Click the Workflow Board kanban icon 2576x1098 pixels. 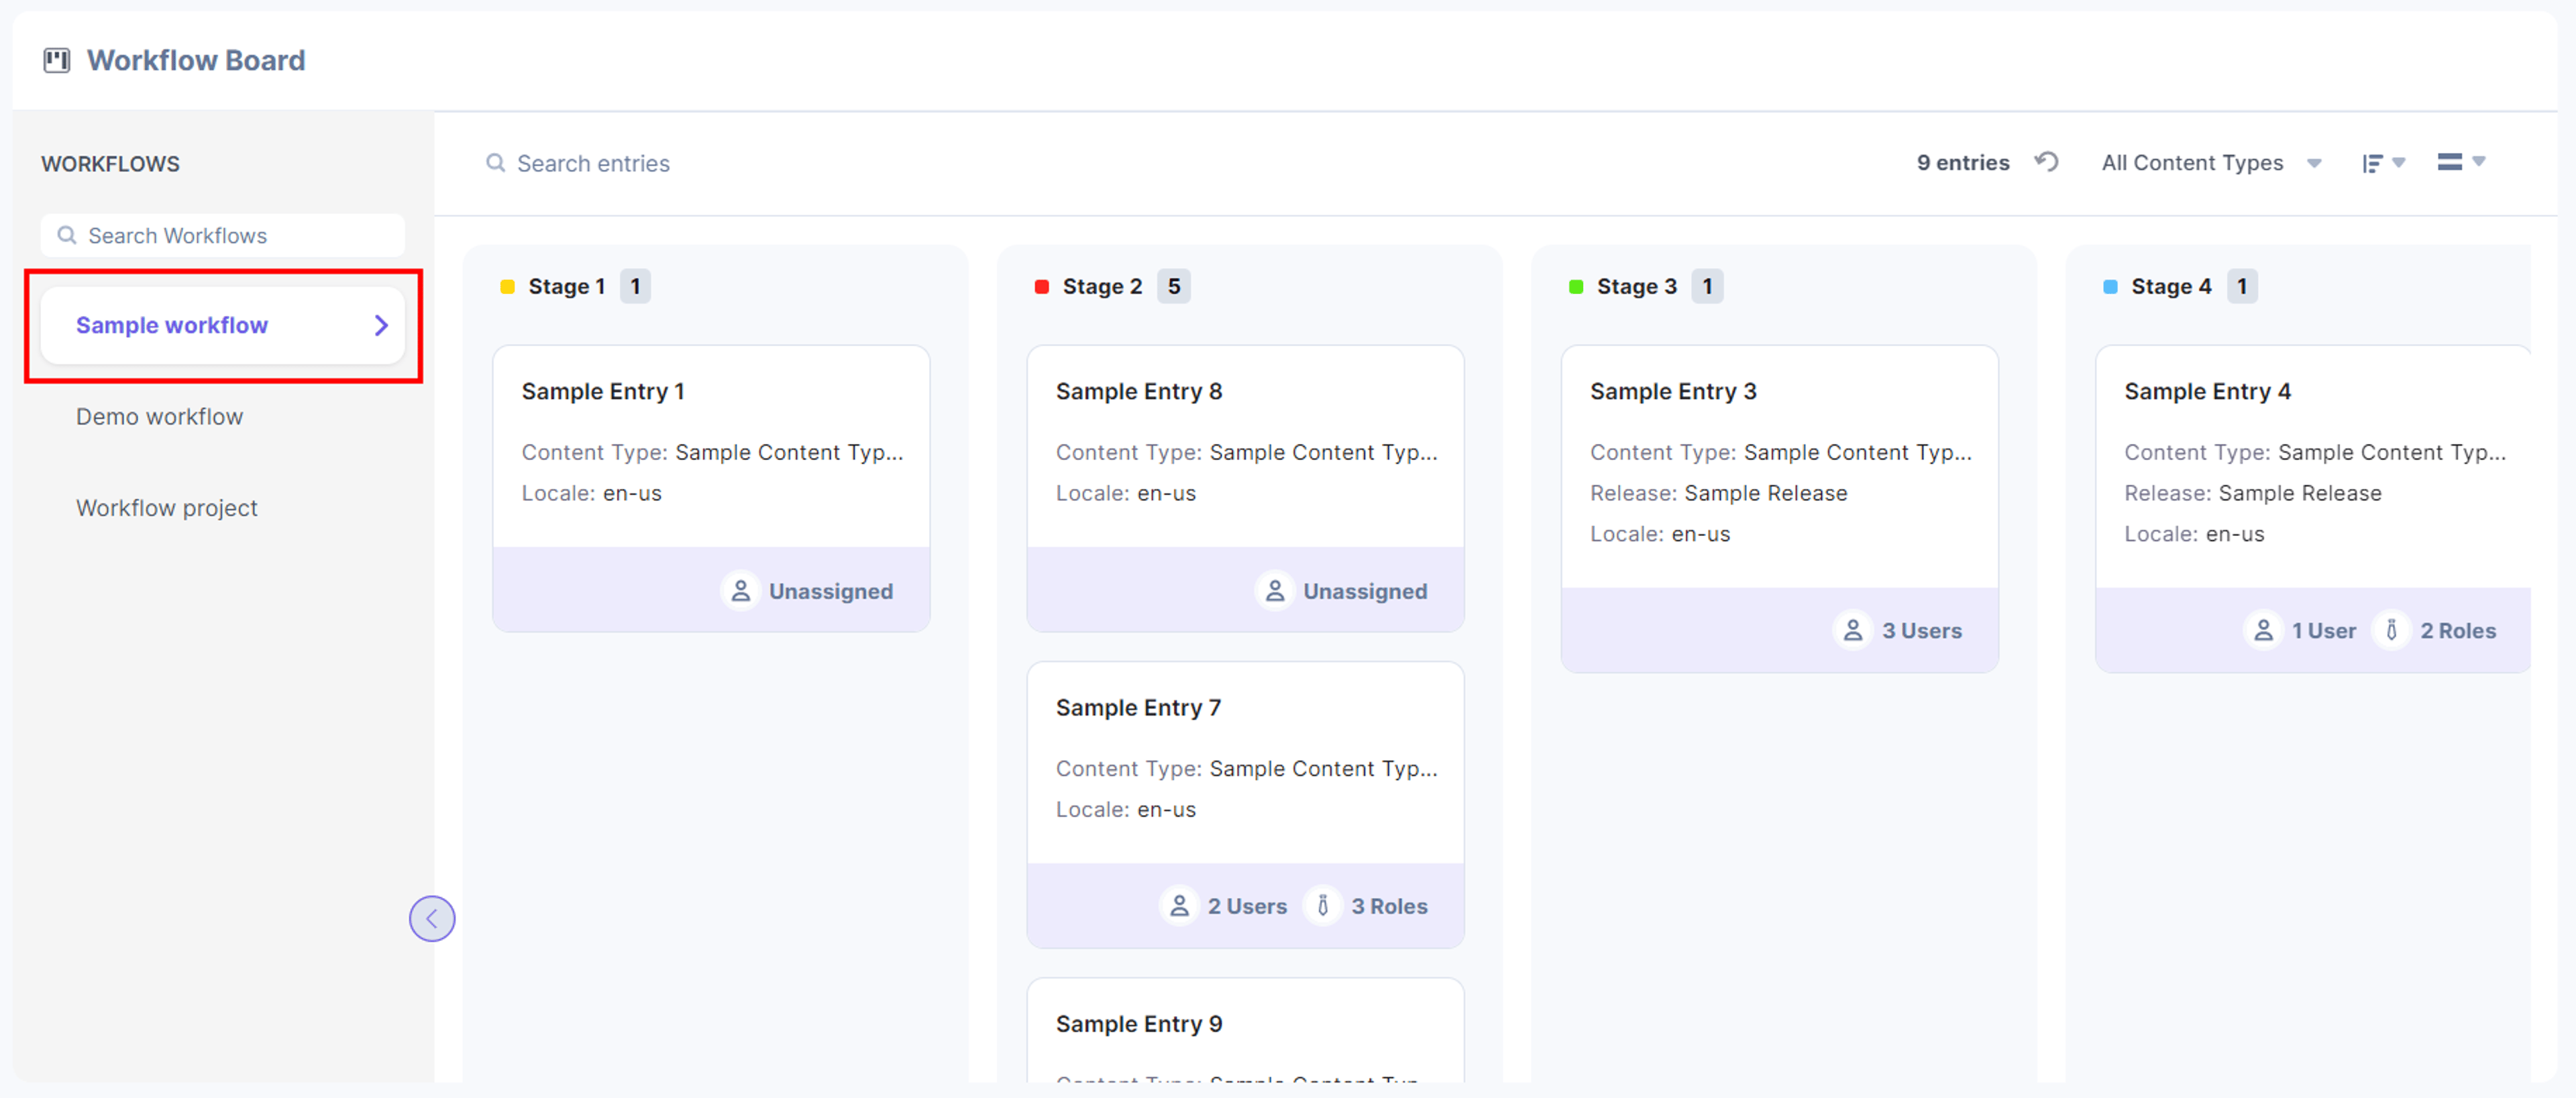57,61
